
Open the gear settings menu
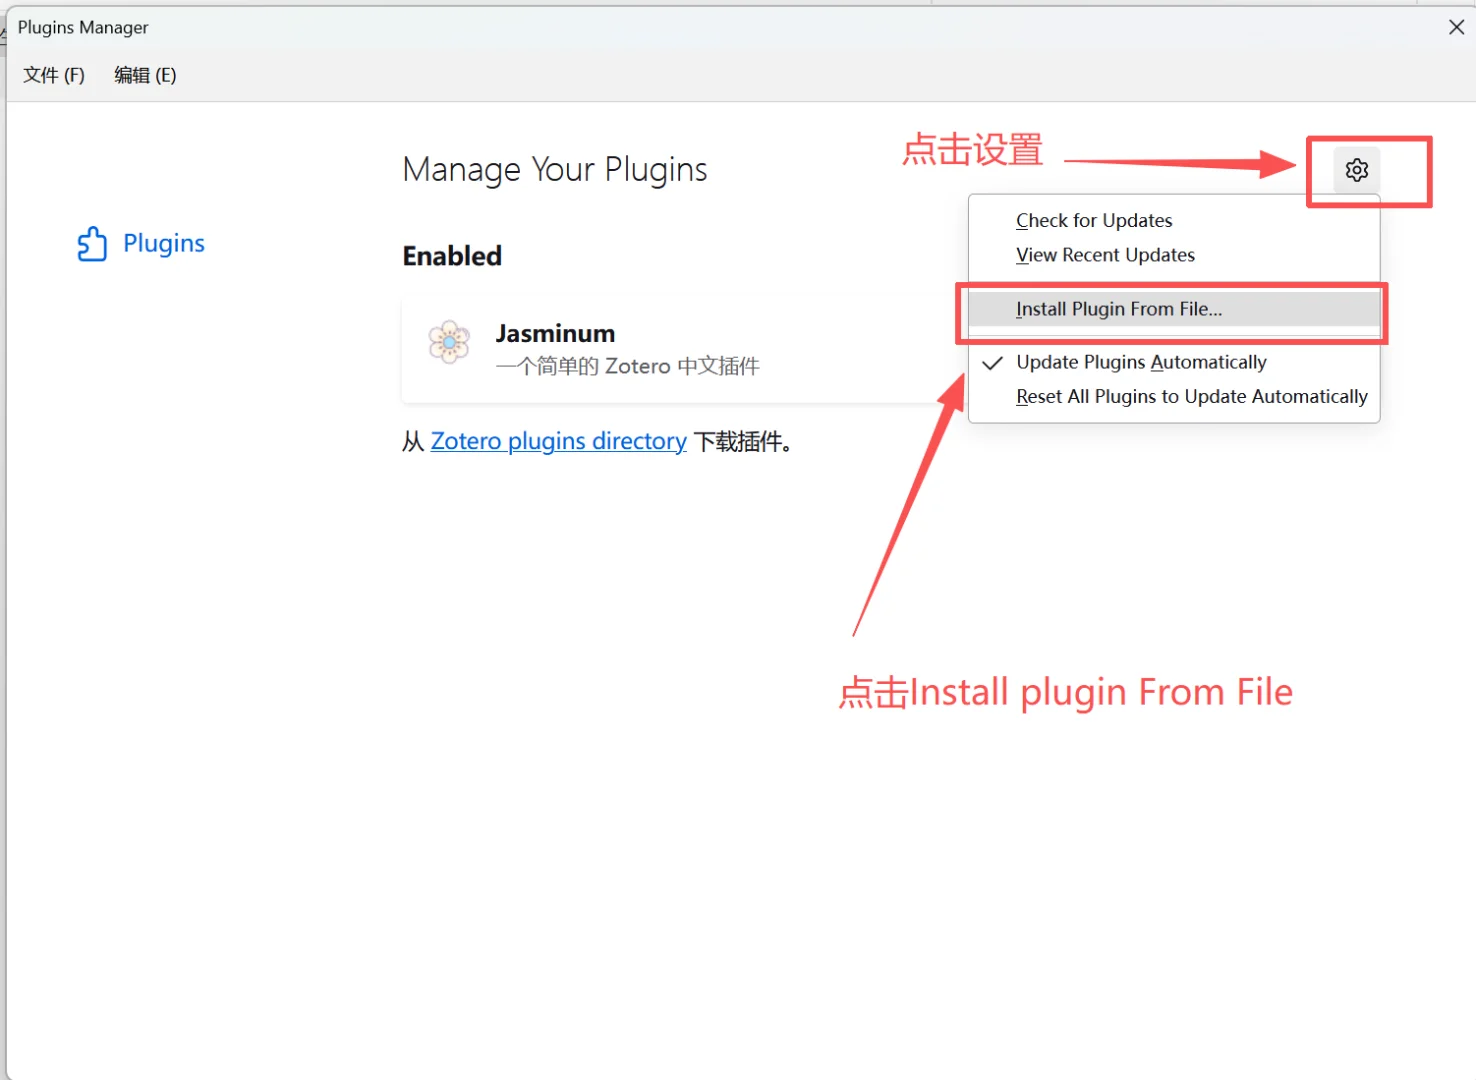point(1356,170)
